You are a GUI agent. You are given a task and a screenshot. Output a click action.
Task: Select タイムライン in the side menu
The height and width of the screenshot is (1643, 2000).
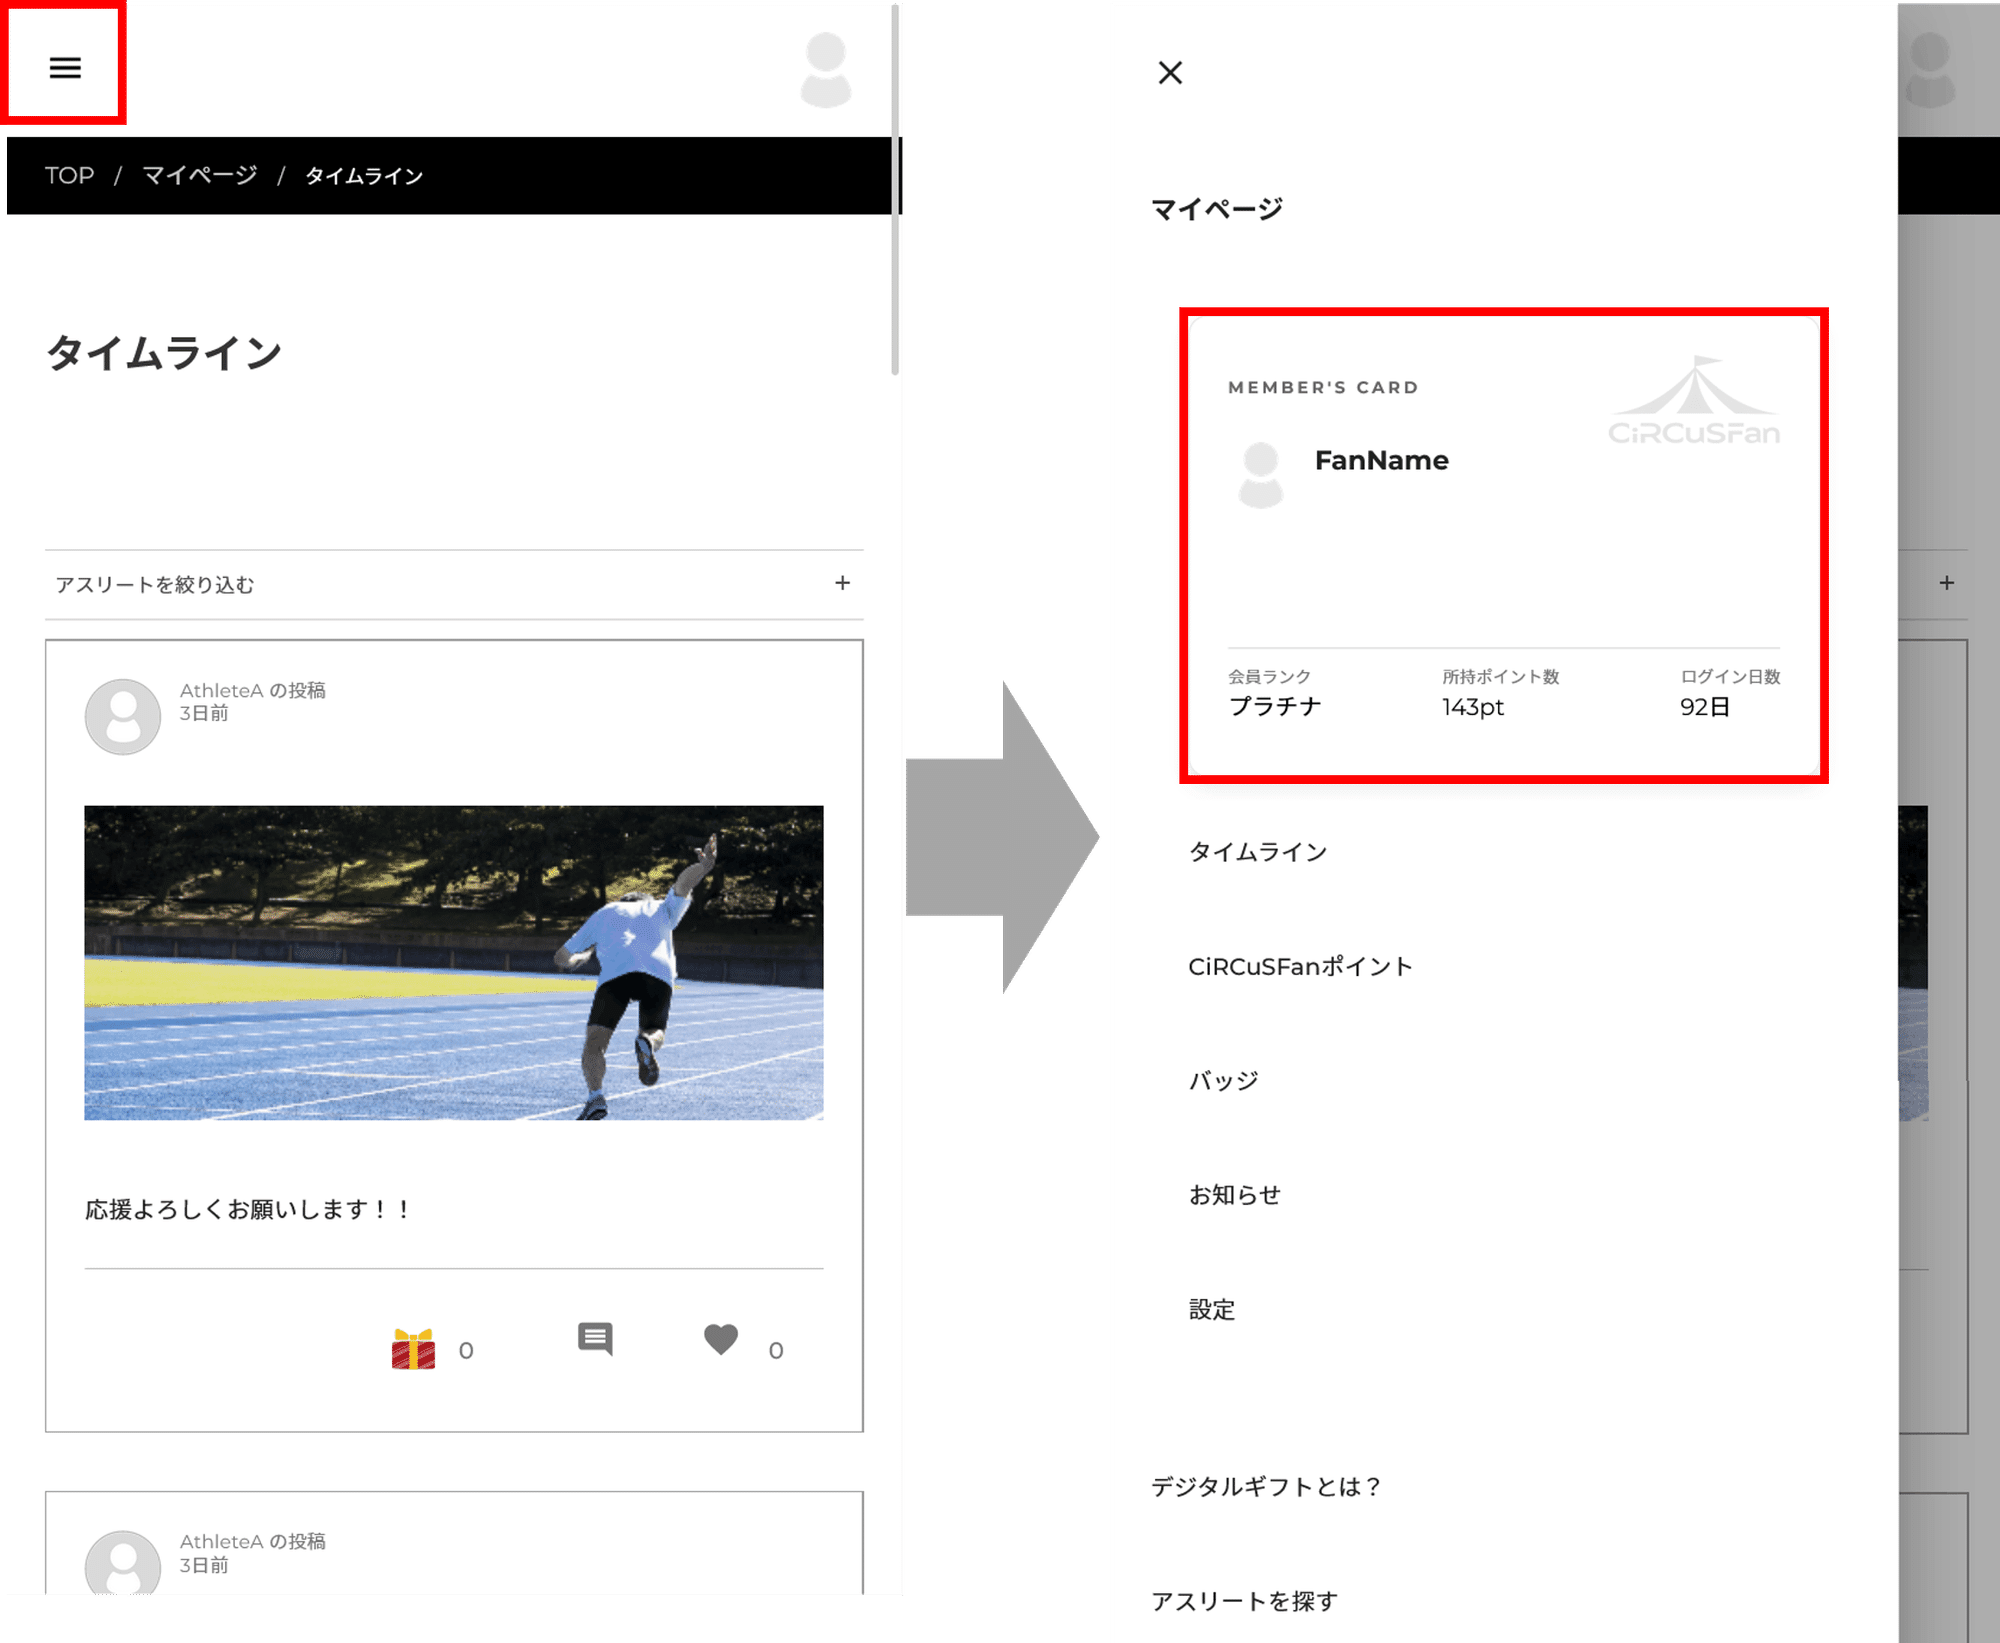(1258, 851)
